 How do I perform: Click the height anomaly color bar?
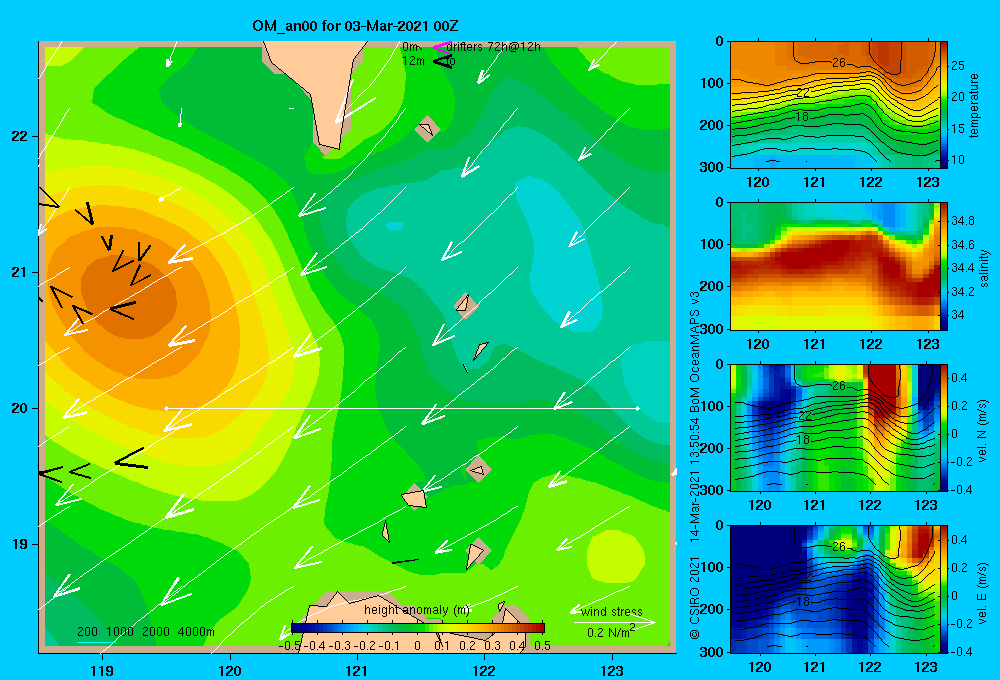[418, 628]
